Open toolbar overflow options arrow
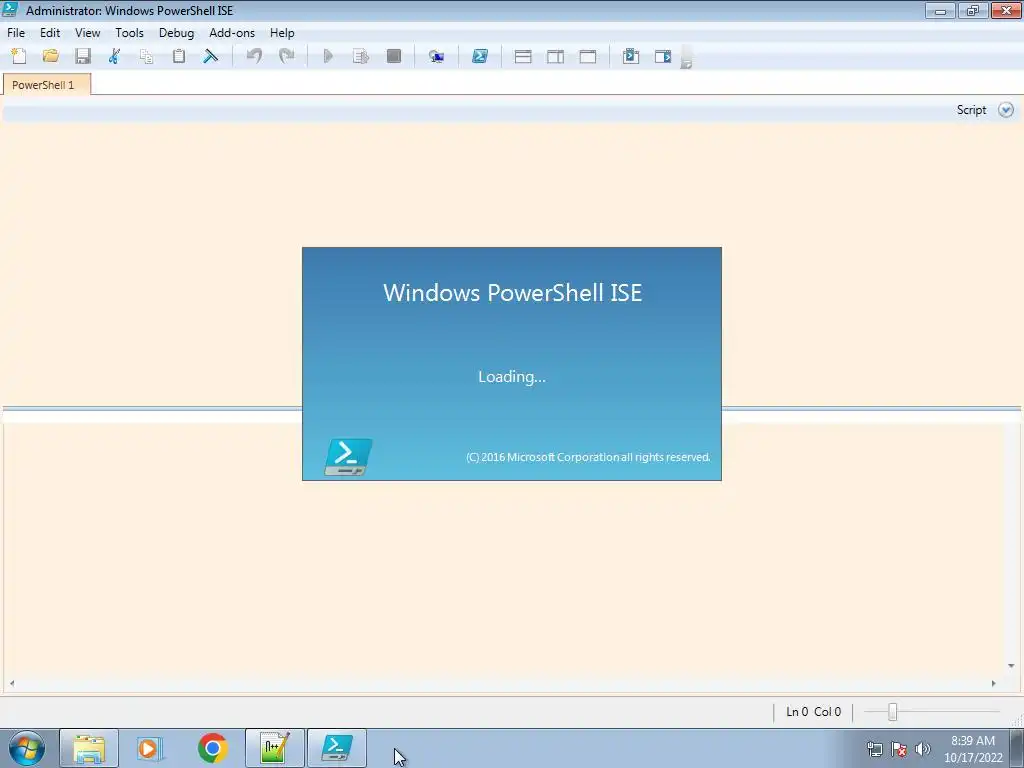This screenshot has width=1024, height=768. tap(686, 57)
